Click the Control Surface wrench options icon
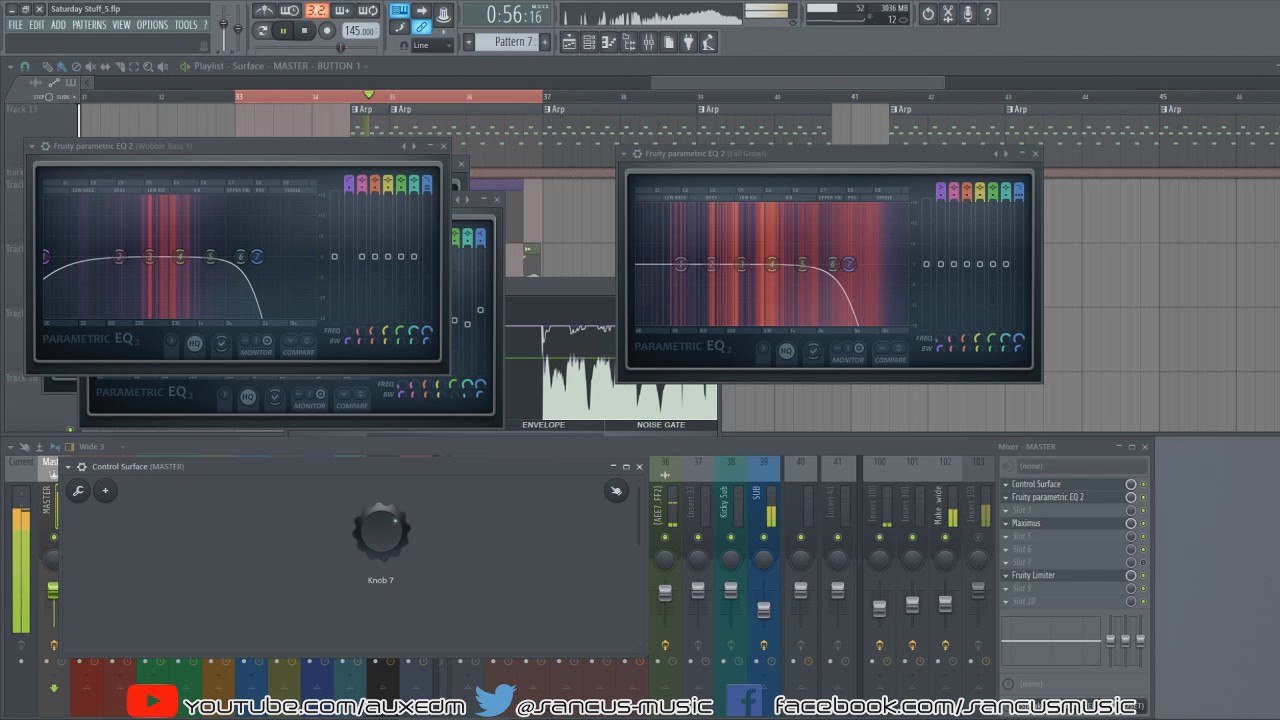The height and width of the screenshot is (720, 1280). tap(78, 490)
